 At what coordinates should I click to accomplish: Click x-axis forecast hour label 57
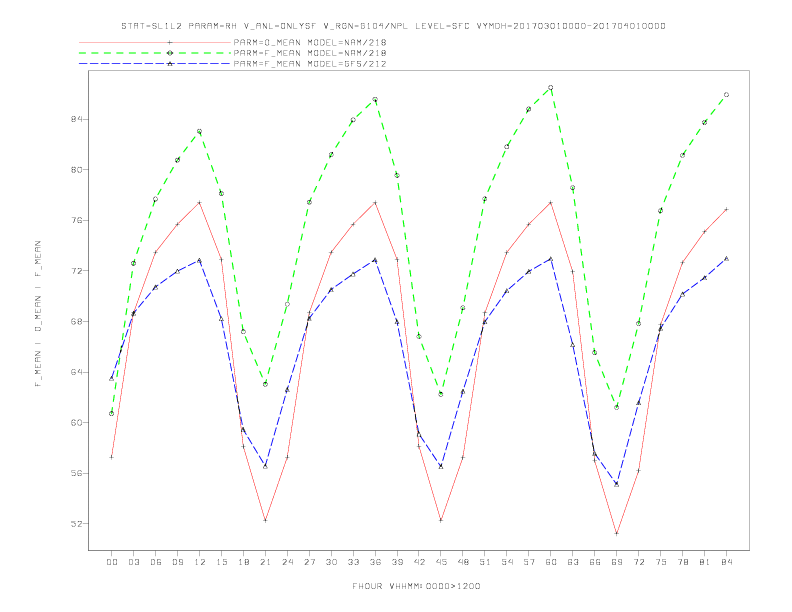click(529, 562)
